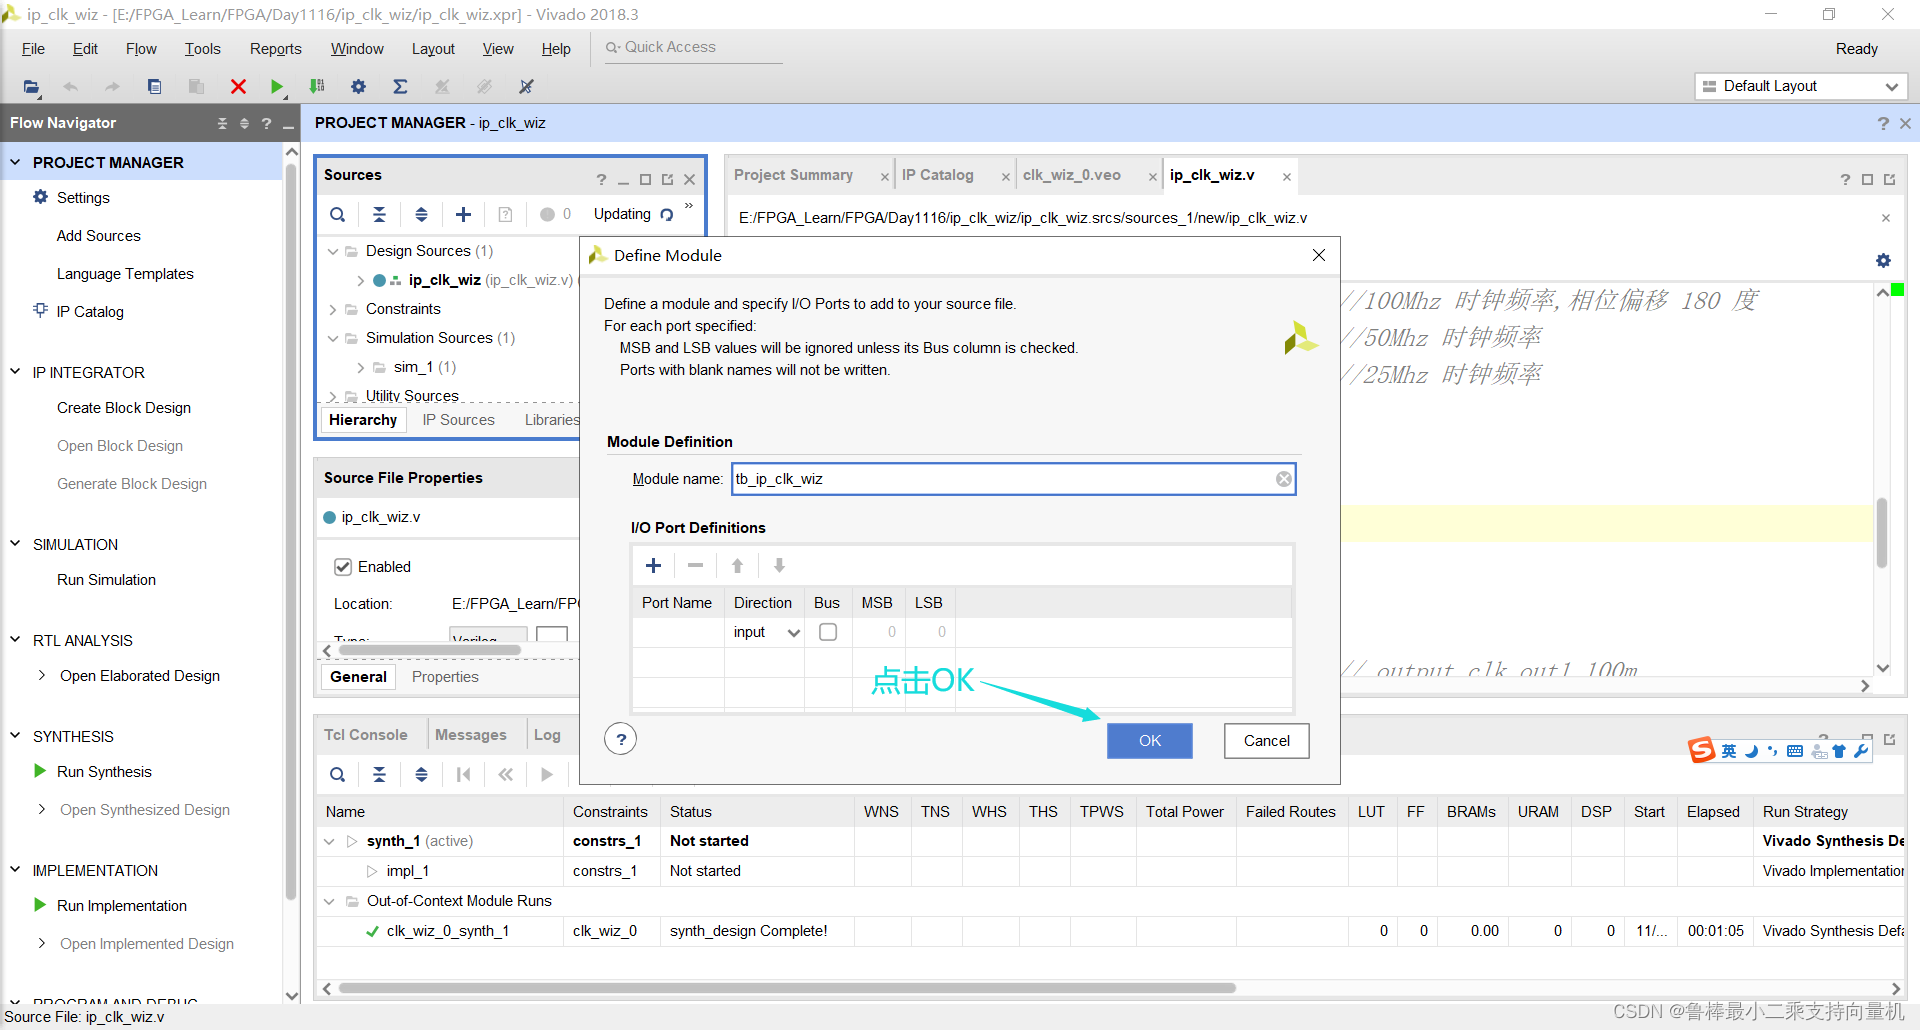Close the Define Module dialog

point(1319,256)
